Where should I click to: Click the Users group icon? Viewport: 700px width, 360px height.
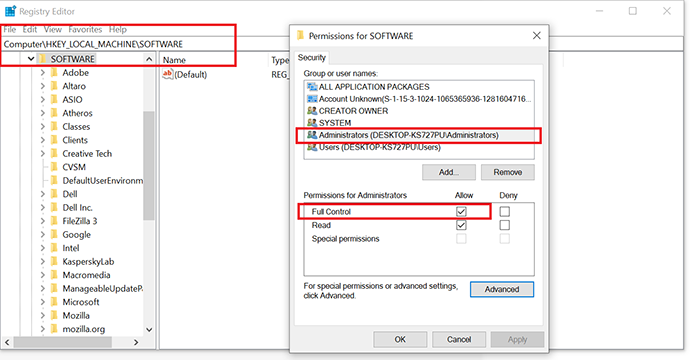[x=312, y=147]
